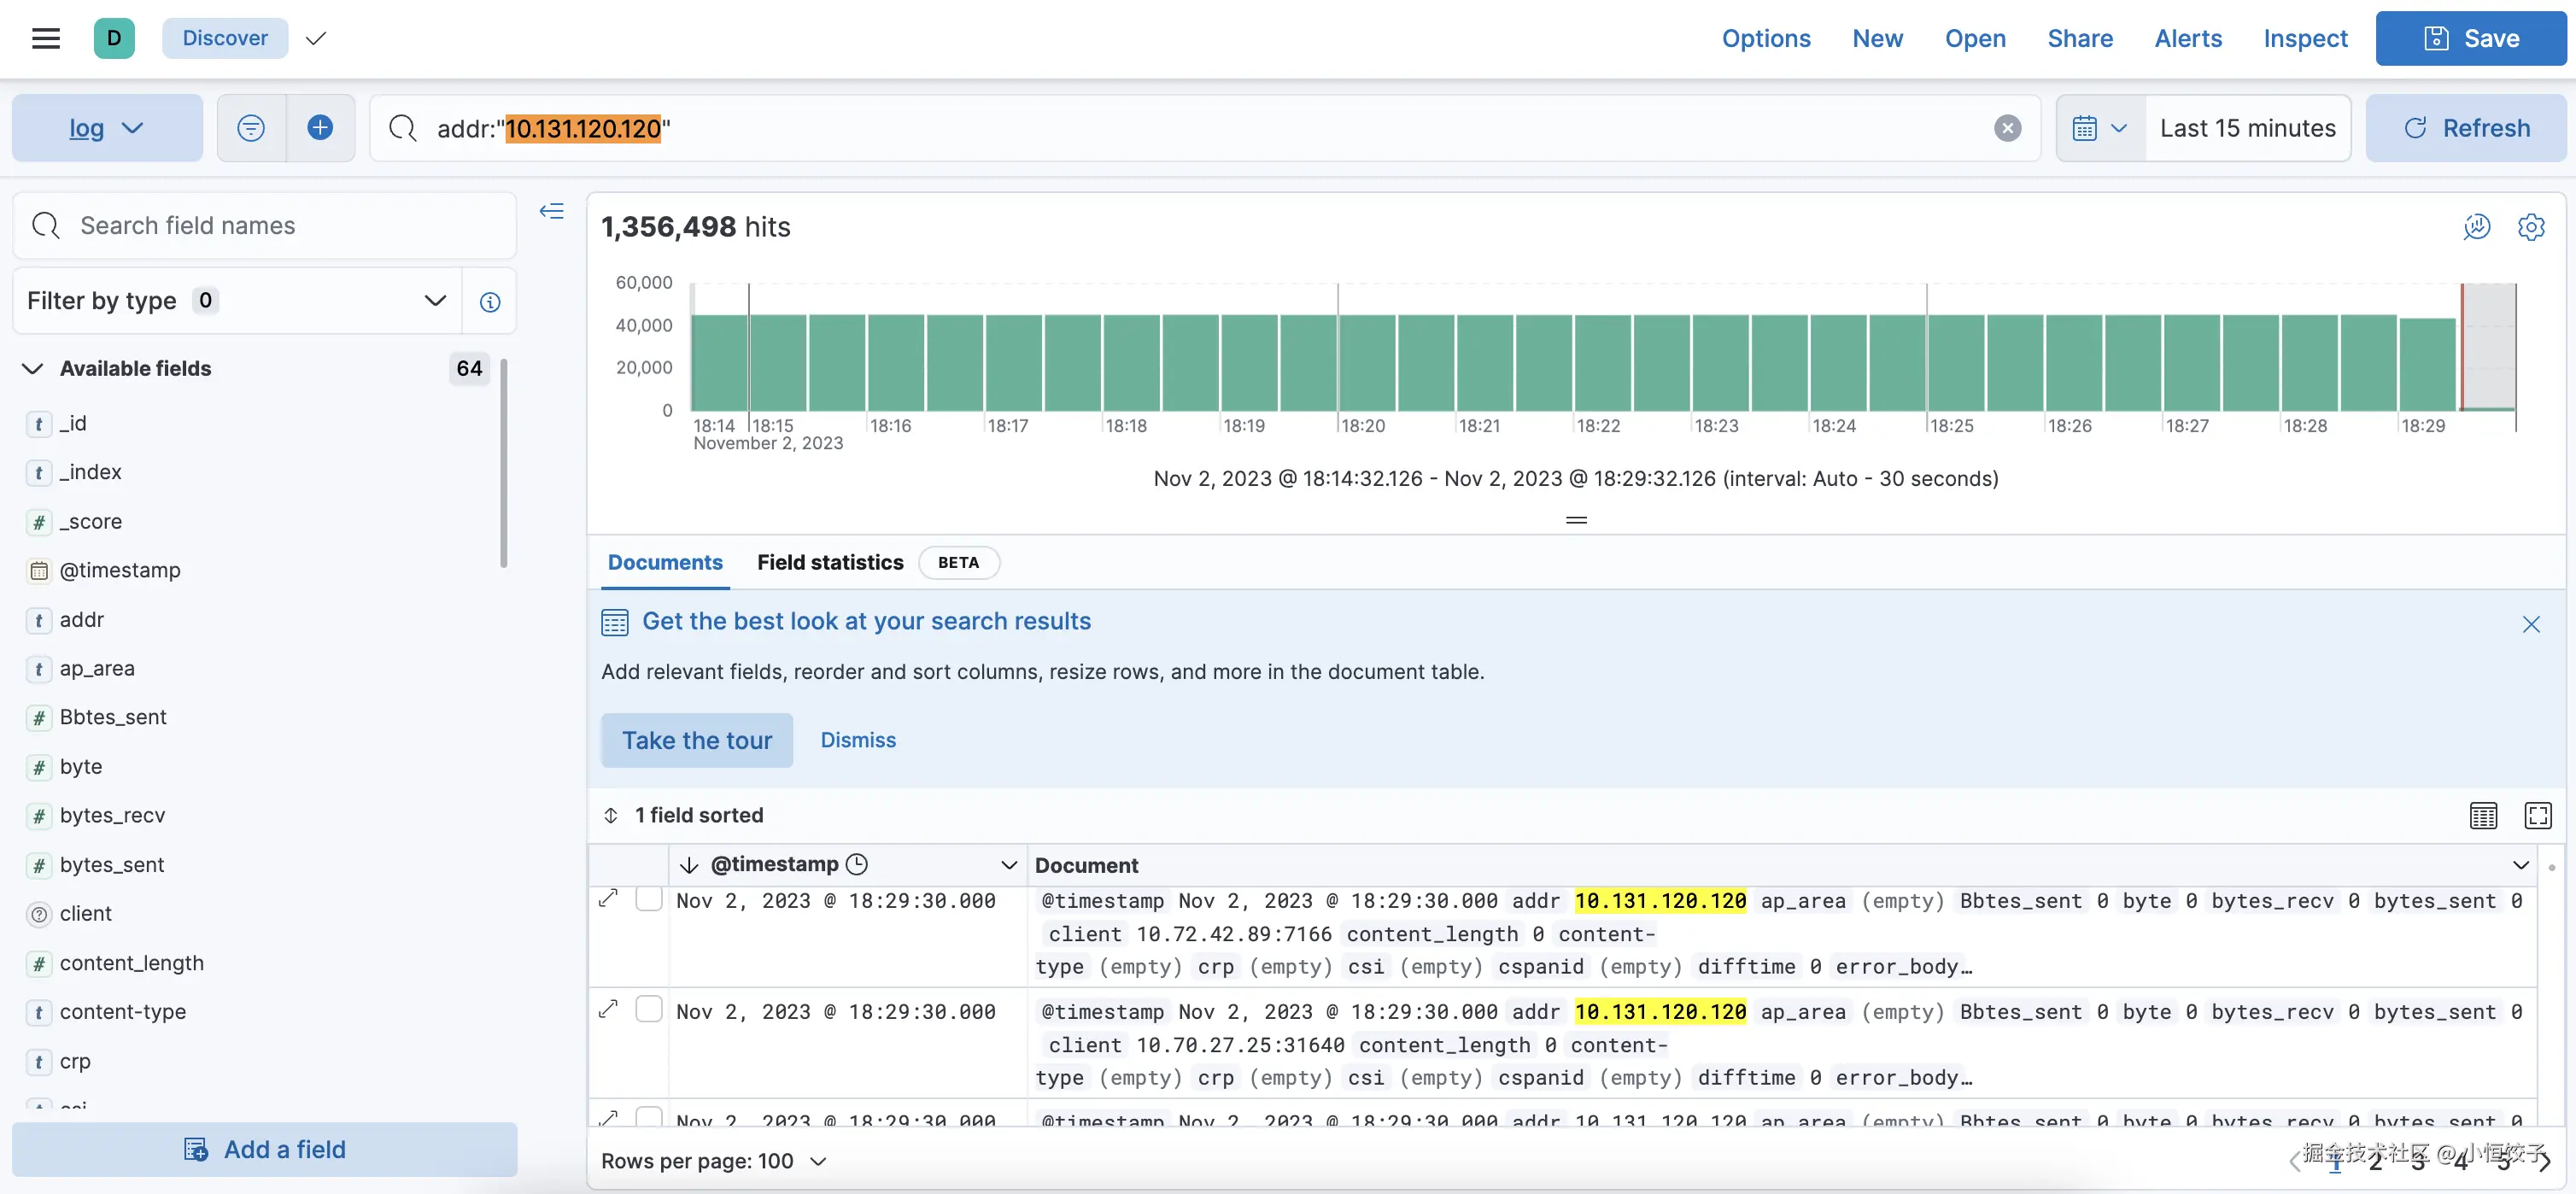The height and width of the screenshot is (1194, 2576).
Task: Click the edit visualization icon
Action: [2476, 227]
